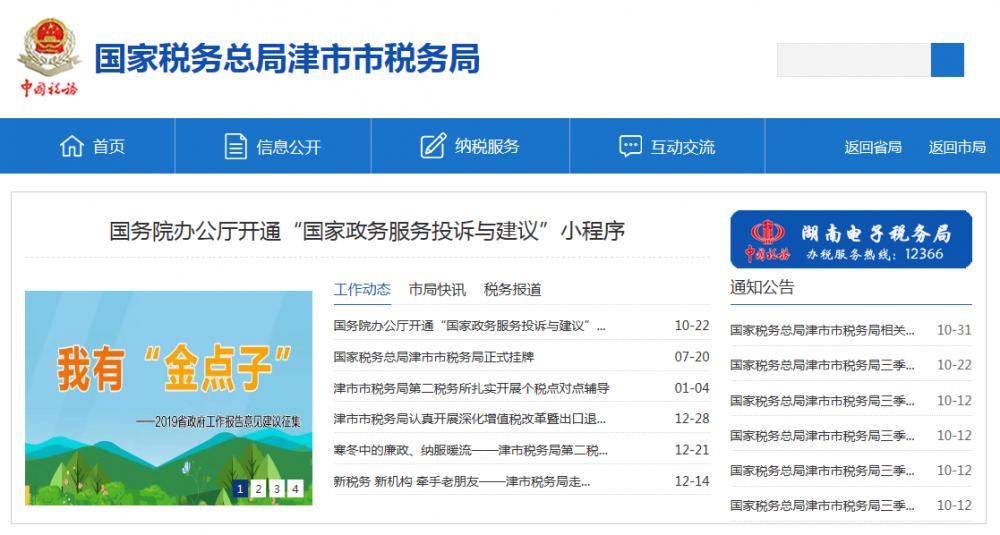Click the home icon in navigation bar
The height and width of the screenshot is (535, 1000).
71,146
